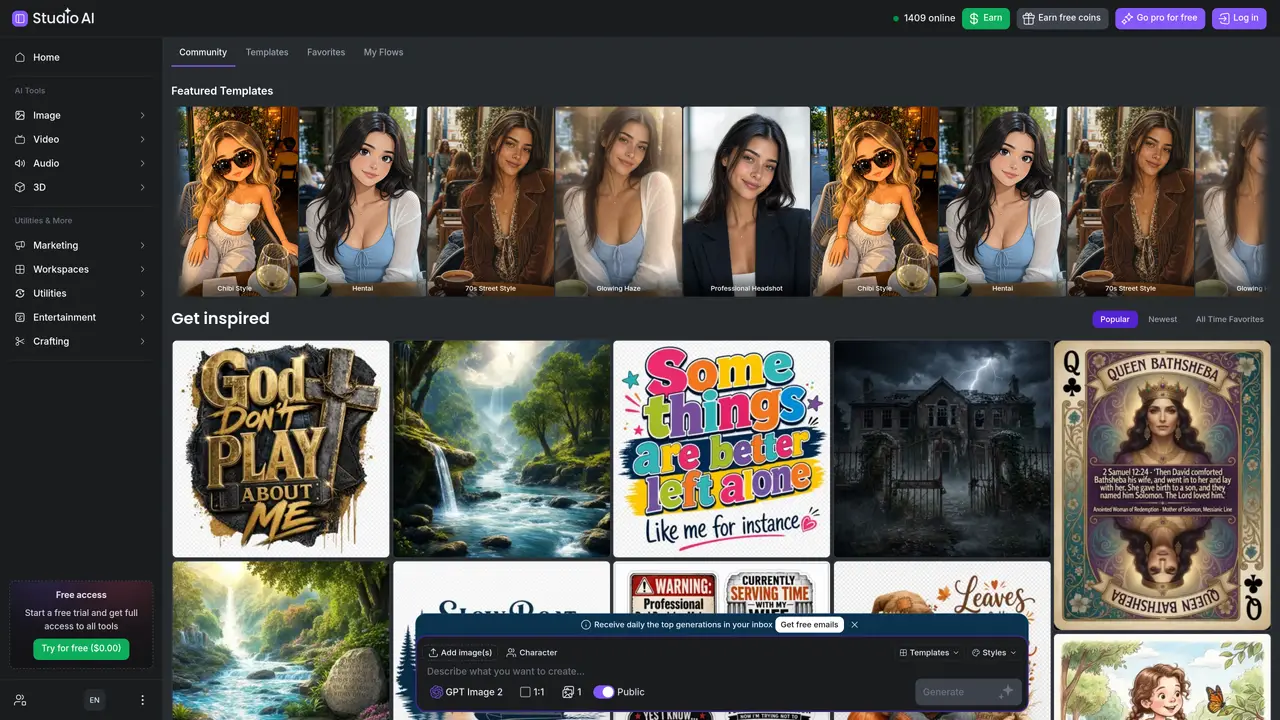Screen dimensions: 1280x720
Task: Click the gift icon for Earn free coins
Action: click(x=1028, y=18)
